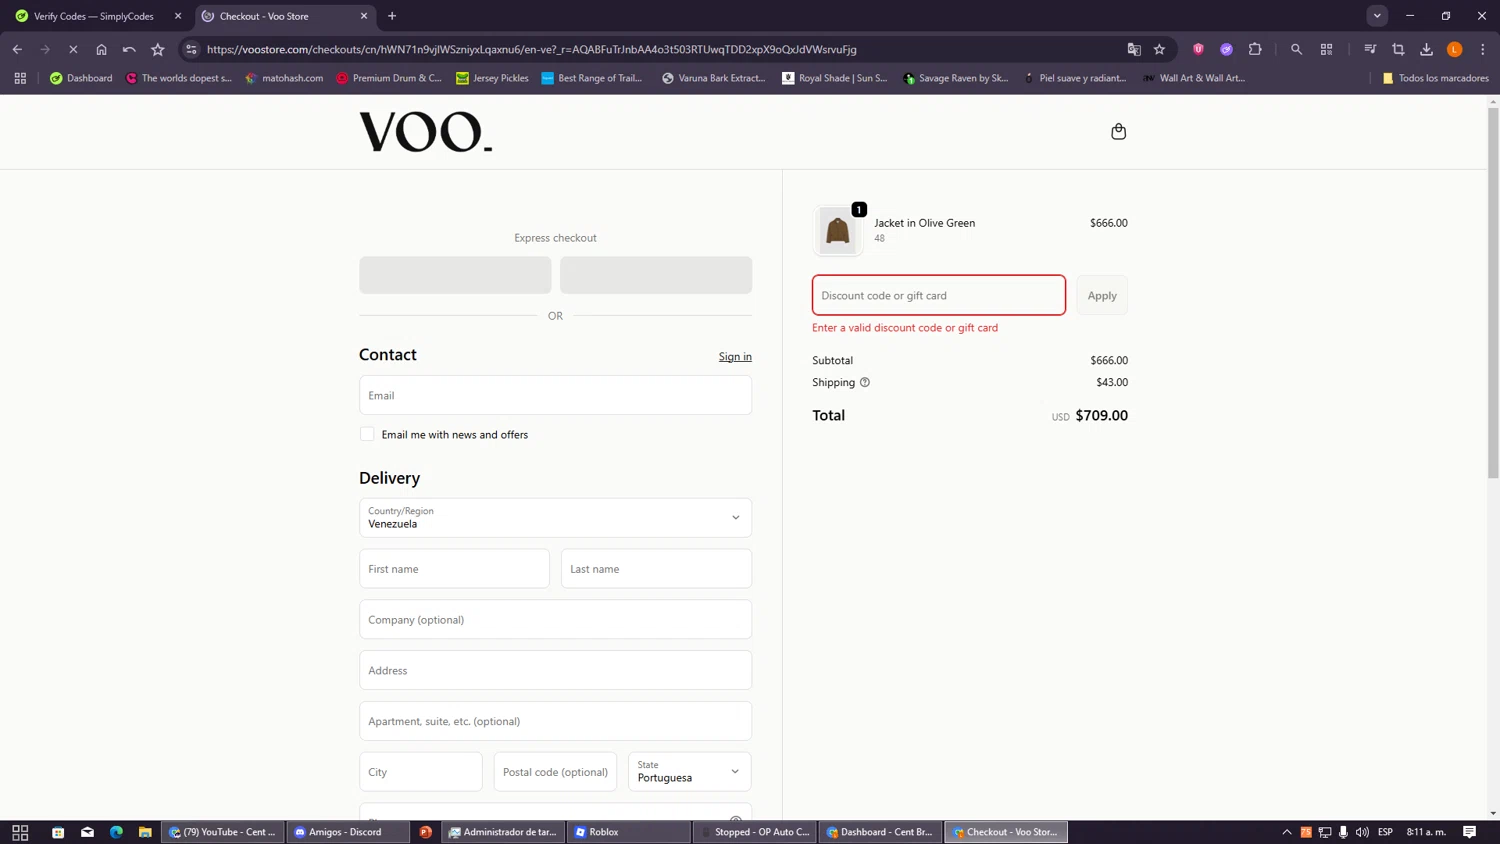Click the Last name field
This screenshot has height=844, width=1500.
tap(656, 569)
